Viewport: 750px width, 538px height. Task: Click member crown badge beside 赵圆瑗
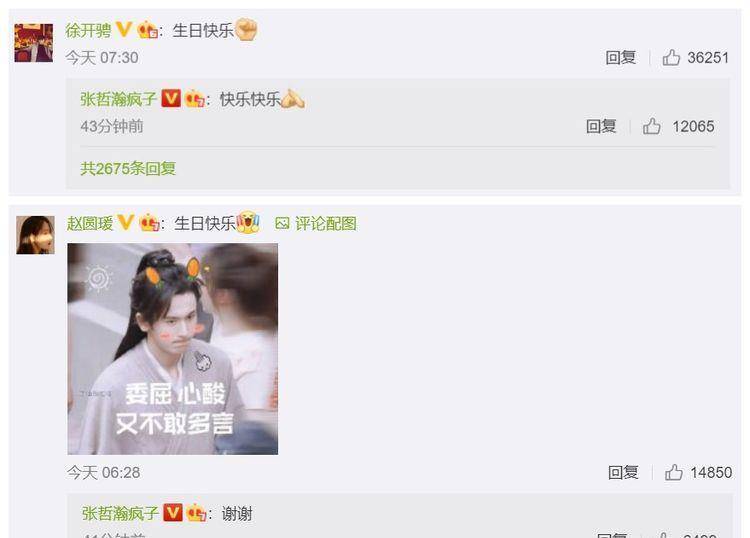coord(149,223)
